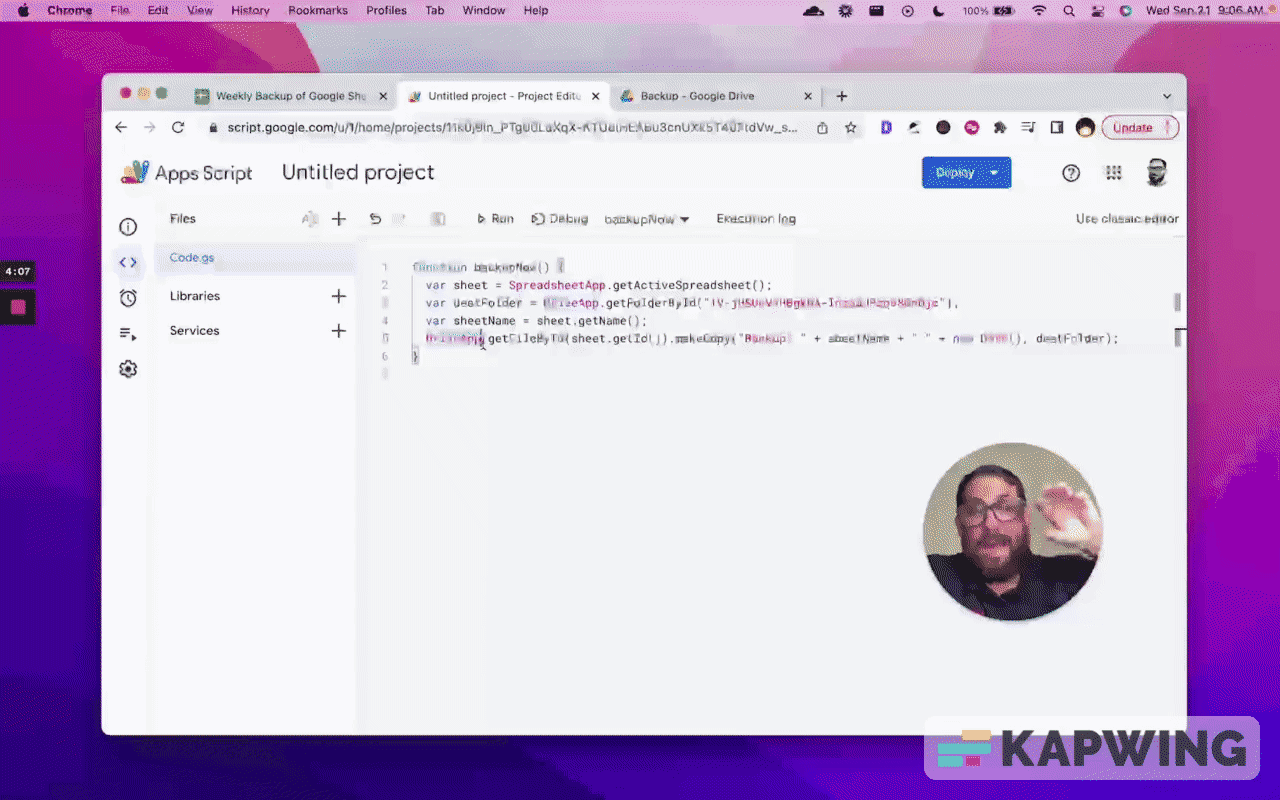The image size is (1280, 800).
Task: Toggle Chrome side panel icon
Action: (x=1056, y=128)
